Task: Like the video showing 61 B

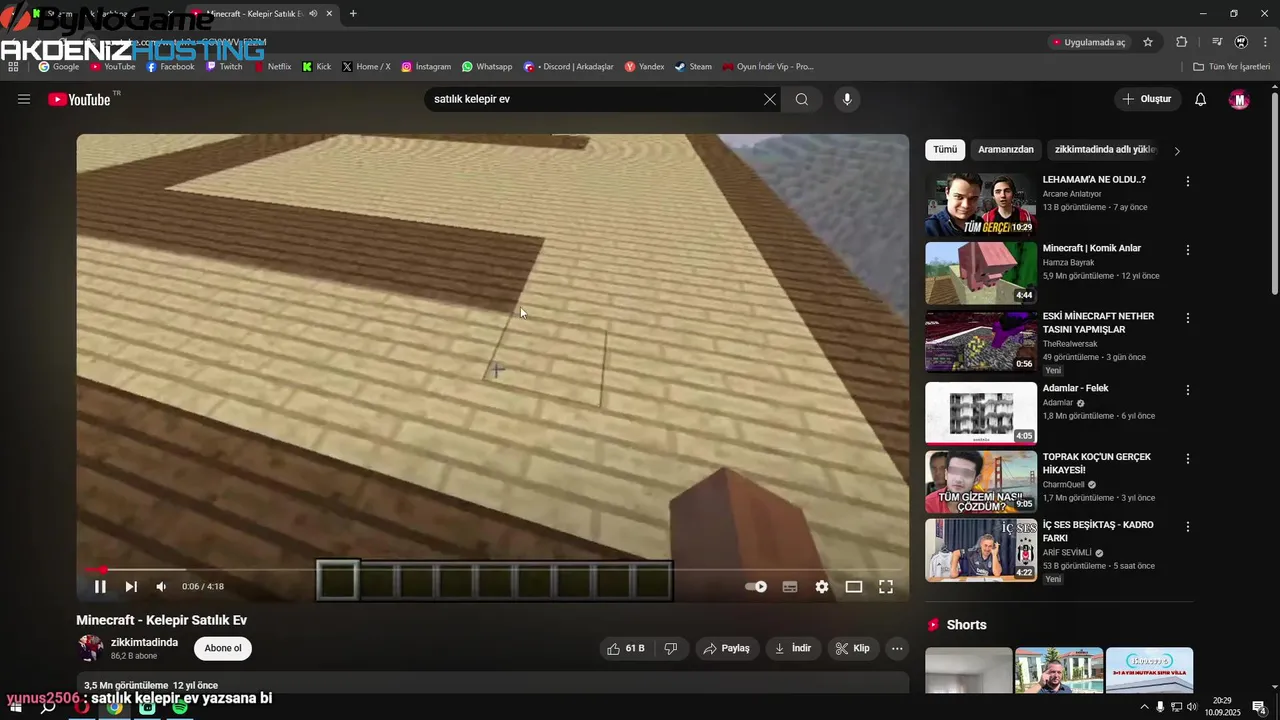Action: (626, 648)
